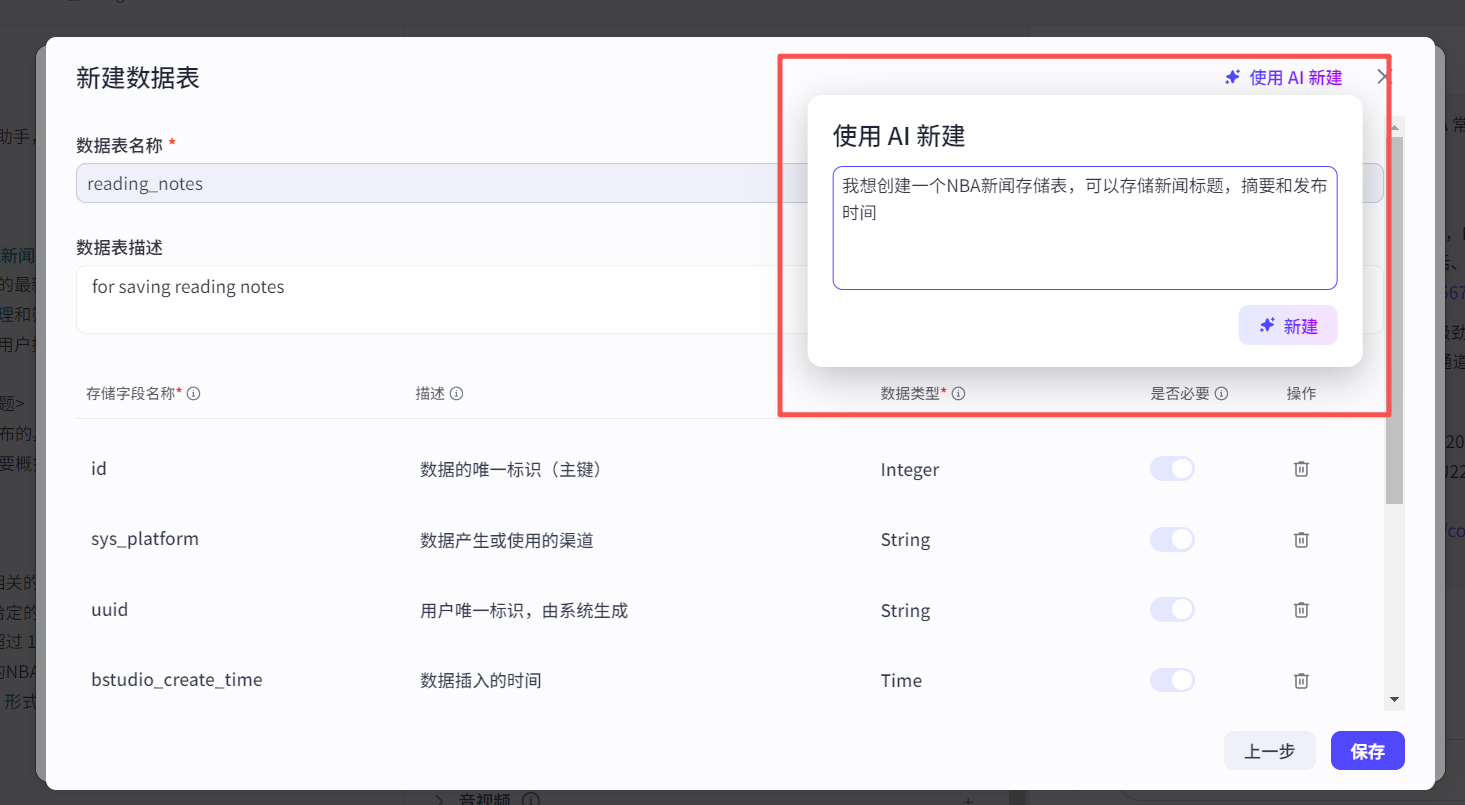Click the 上一步 button
Screen dimensions: 1465x805
click(1269, 750)
